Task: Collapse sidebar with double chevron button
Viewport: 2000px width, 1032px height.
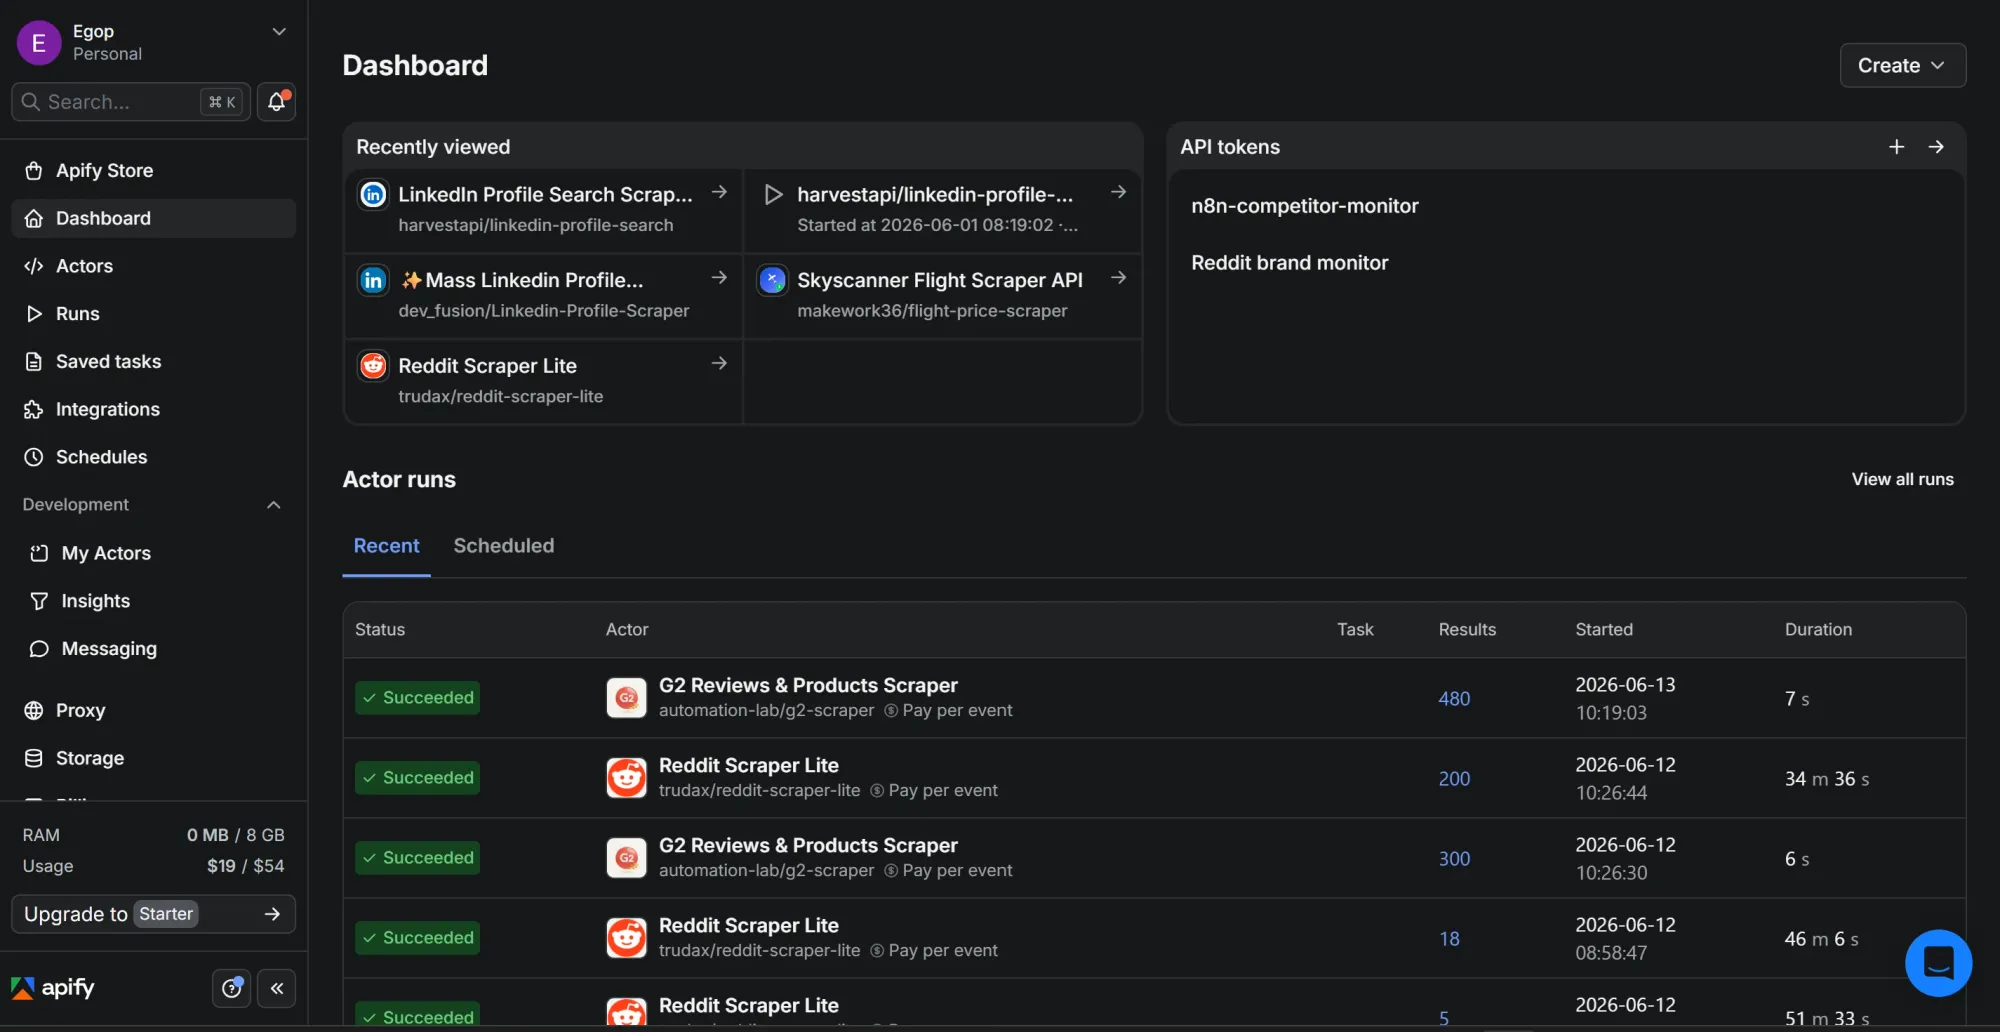Action: tap(277, 988)
